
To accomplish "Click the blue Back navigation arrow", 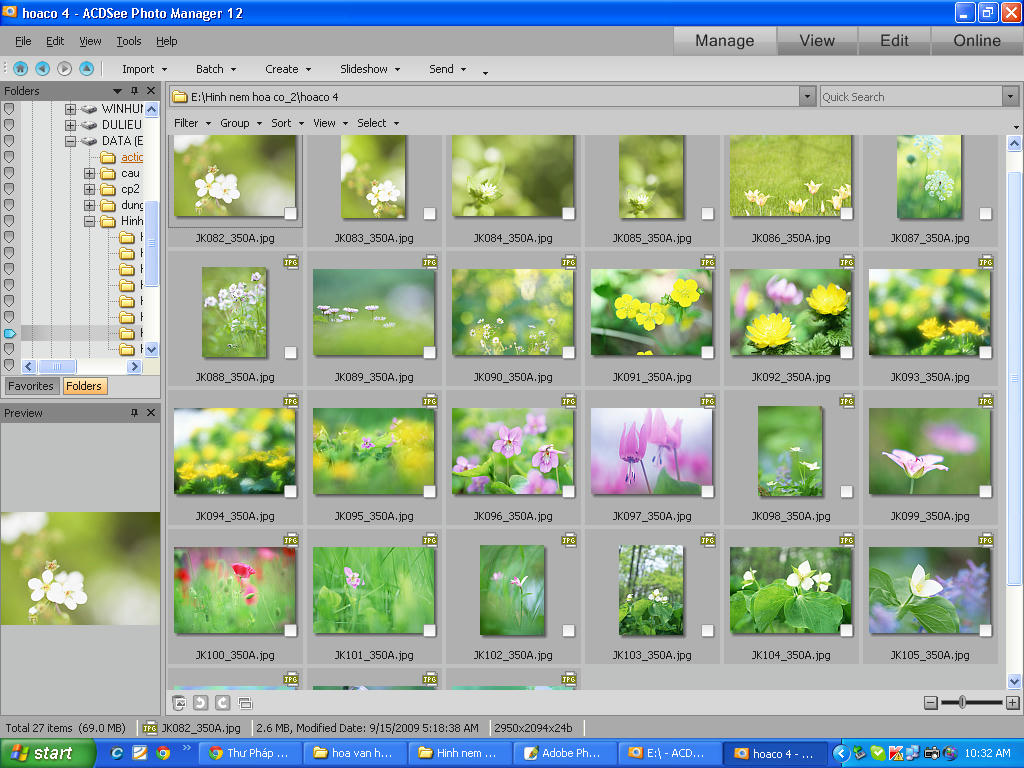I will [42, 69].
